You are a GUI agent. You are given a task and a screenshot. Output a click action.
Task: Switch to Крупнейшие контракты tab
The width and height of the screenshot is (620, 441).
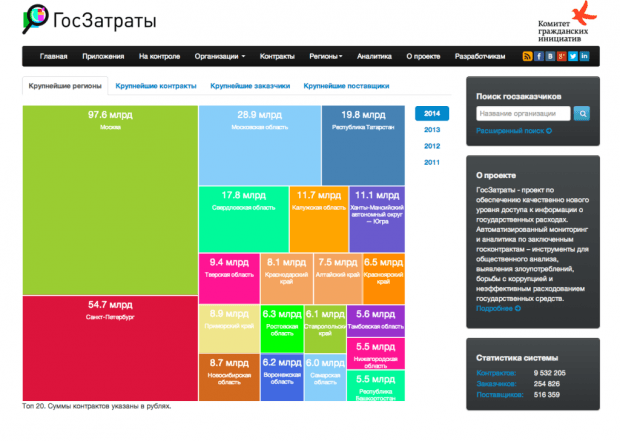[x=155, y=86]
